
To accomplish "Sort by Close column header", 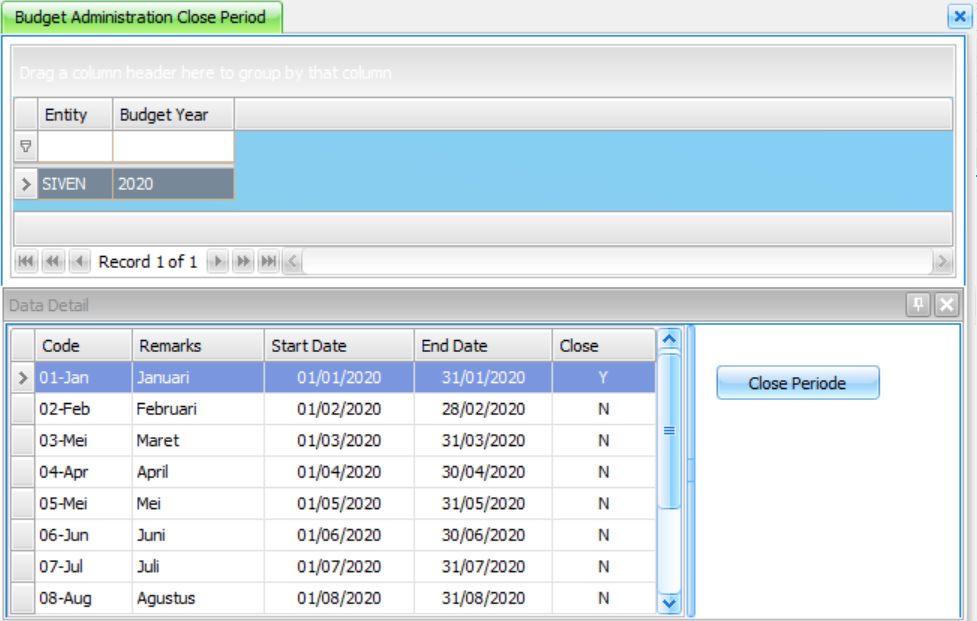I will pyautogui.click(x=604, y=346).
